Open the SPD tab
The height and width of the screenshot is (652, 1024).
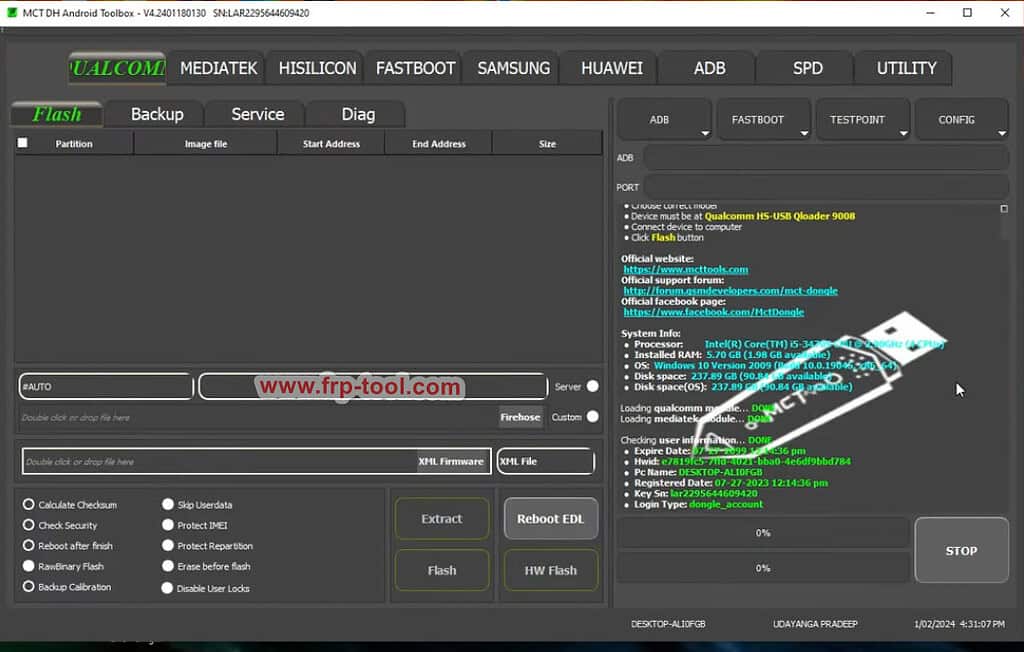[x=807, y=69]
